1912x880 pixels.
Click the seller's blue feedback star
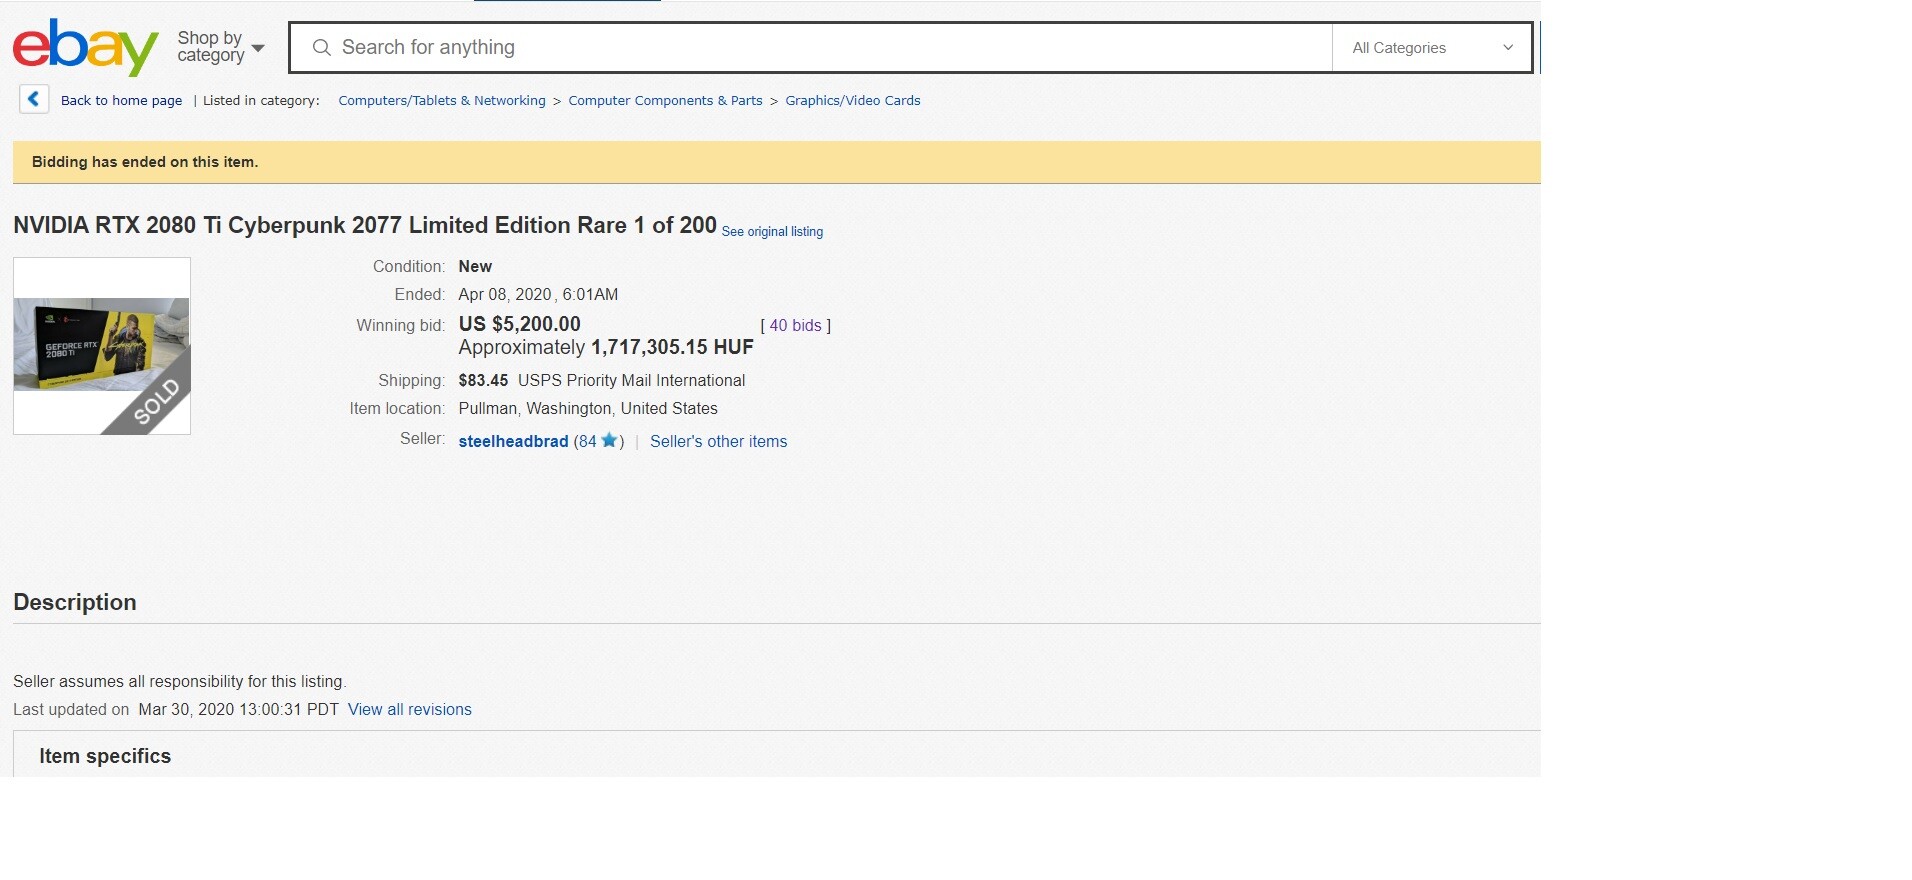(609, 441)
